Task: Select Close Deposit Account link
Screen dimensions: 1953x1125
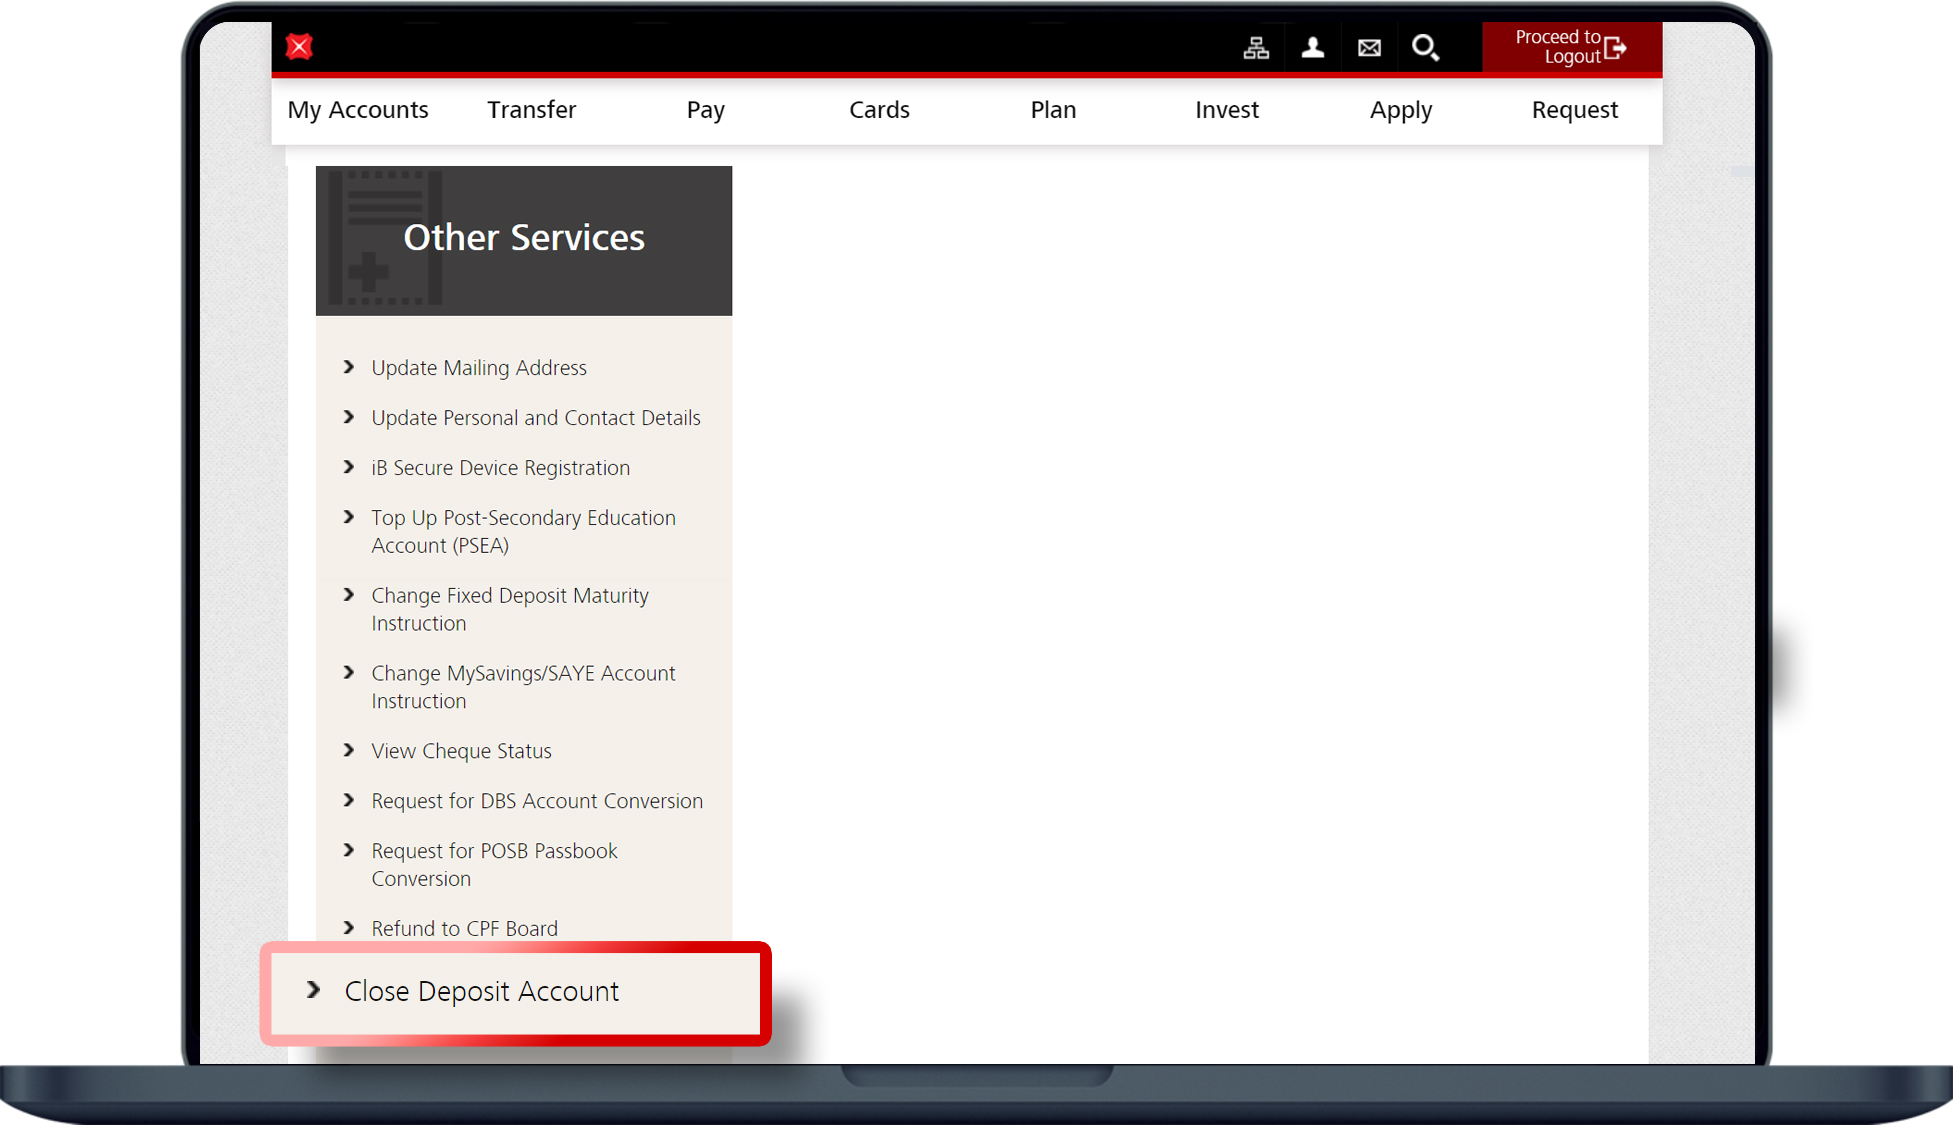Action: point(481,991)
